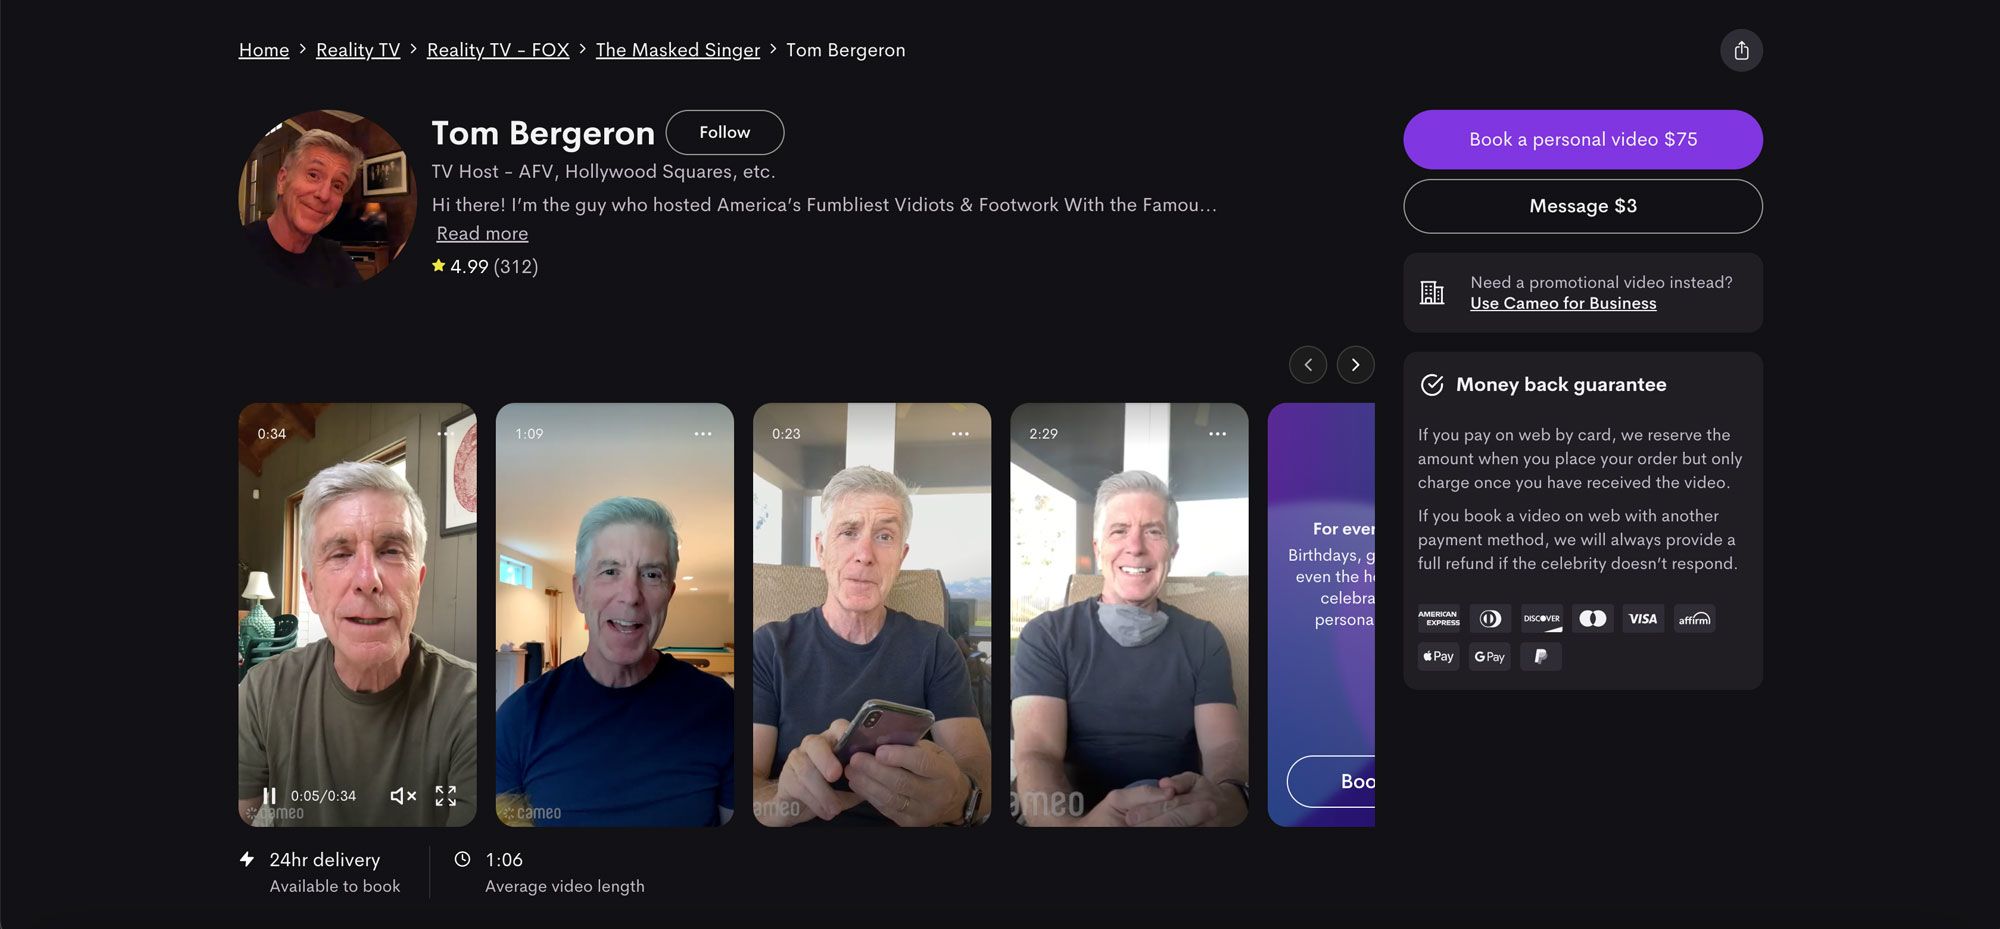Screen dimensions: 2000x929
Task: Pause the playing 0:34 video
Action: 269,796
